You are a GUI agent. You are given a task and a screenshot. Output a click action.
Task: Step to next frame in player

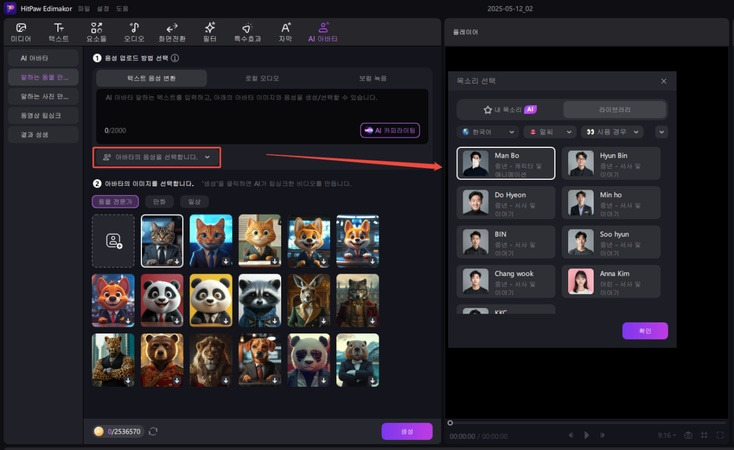602,435
